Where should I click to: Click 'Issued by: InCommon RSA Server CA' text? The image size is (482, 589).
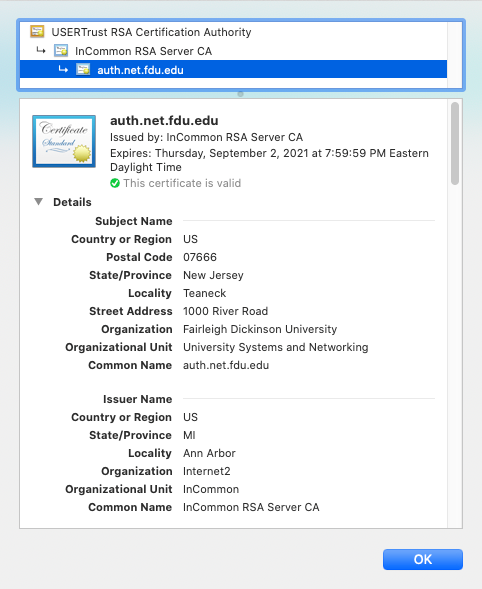pos(206,137)
